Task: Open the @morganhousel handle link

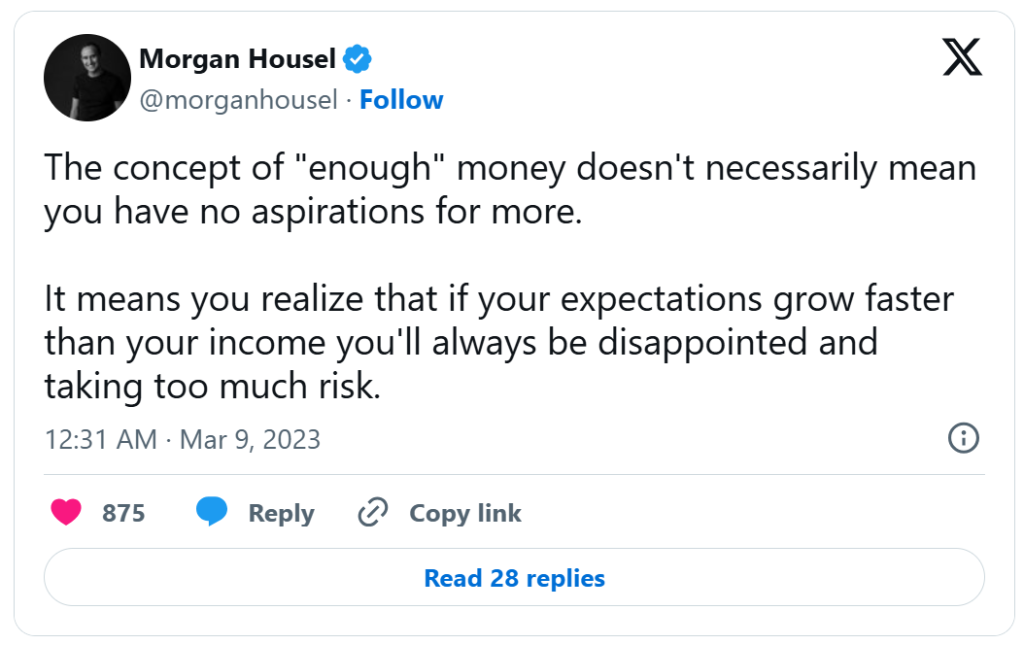Action: pos(238,100)
